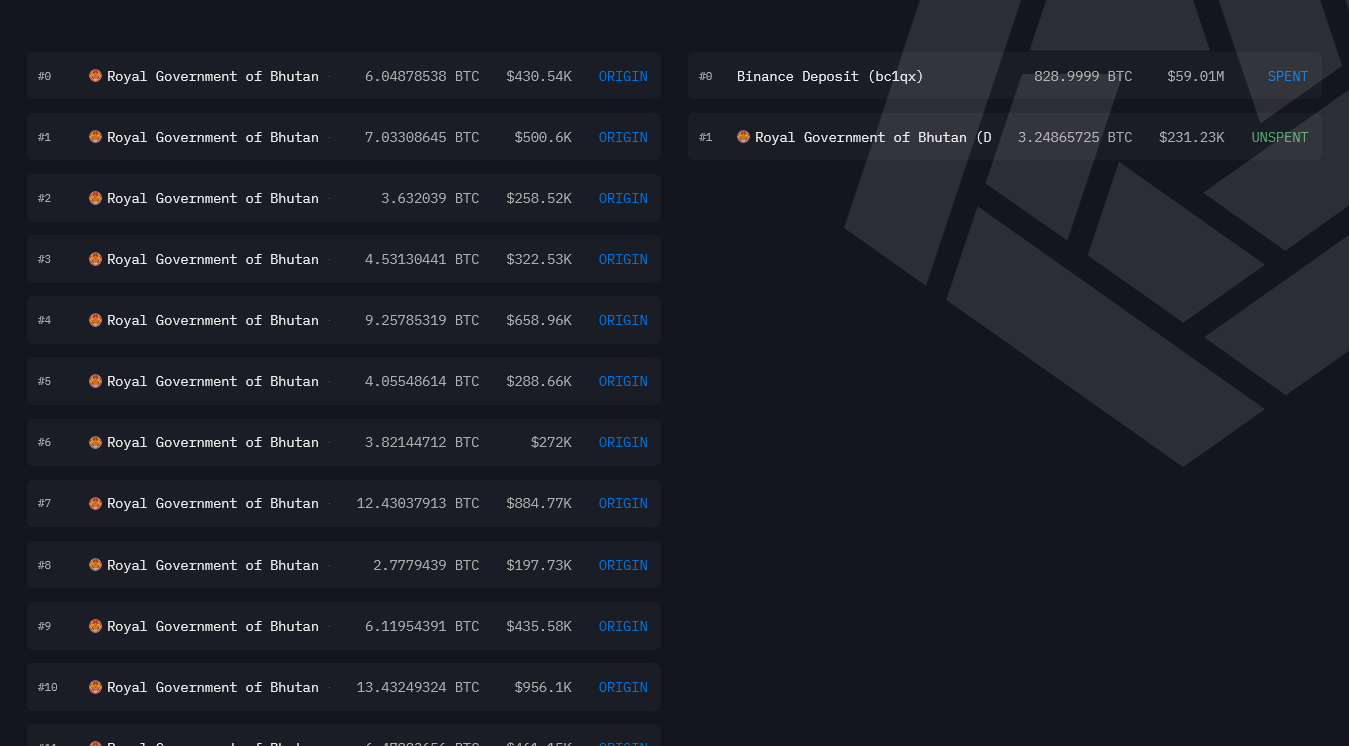This screenshot has height=746, width=1349.
Task: Click the UNSPENT status on output #1
Action: click(x=1279, y=137)
